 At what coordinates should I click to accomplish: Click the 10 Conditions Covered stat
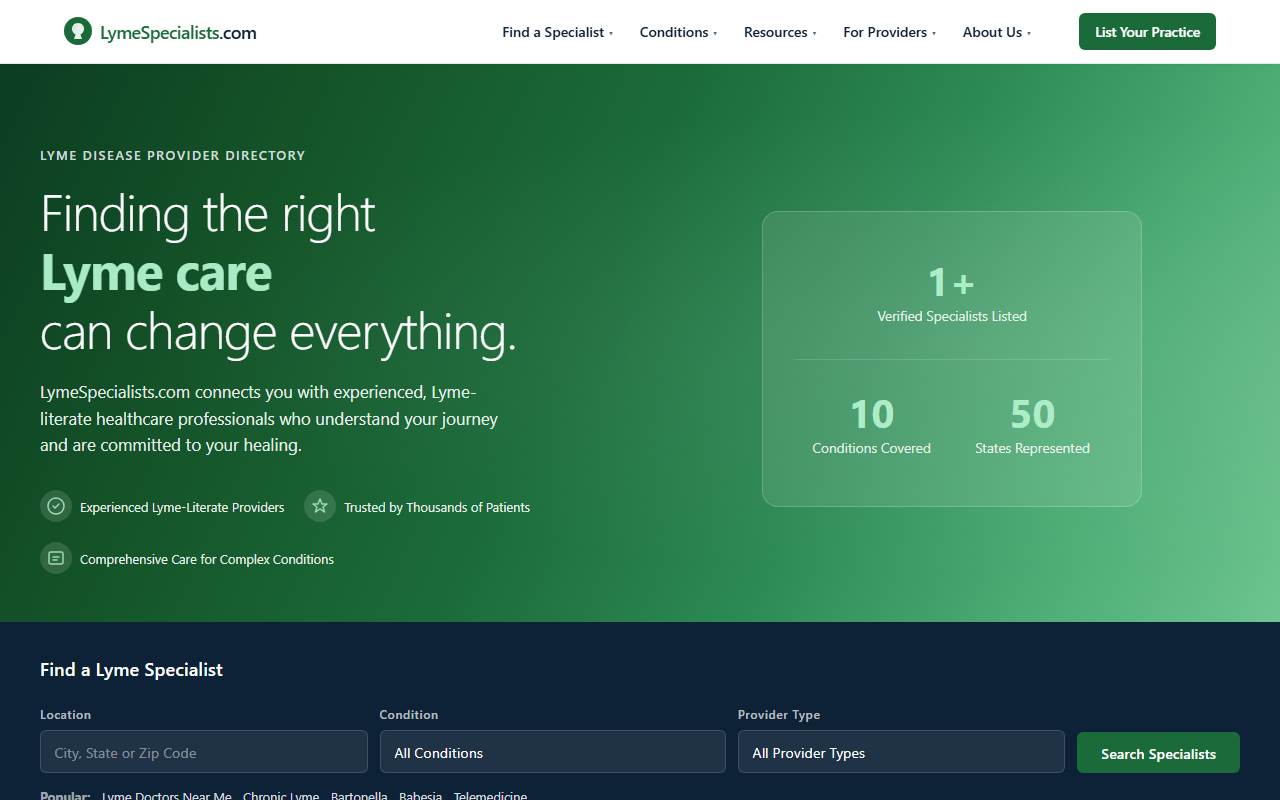871,426
